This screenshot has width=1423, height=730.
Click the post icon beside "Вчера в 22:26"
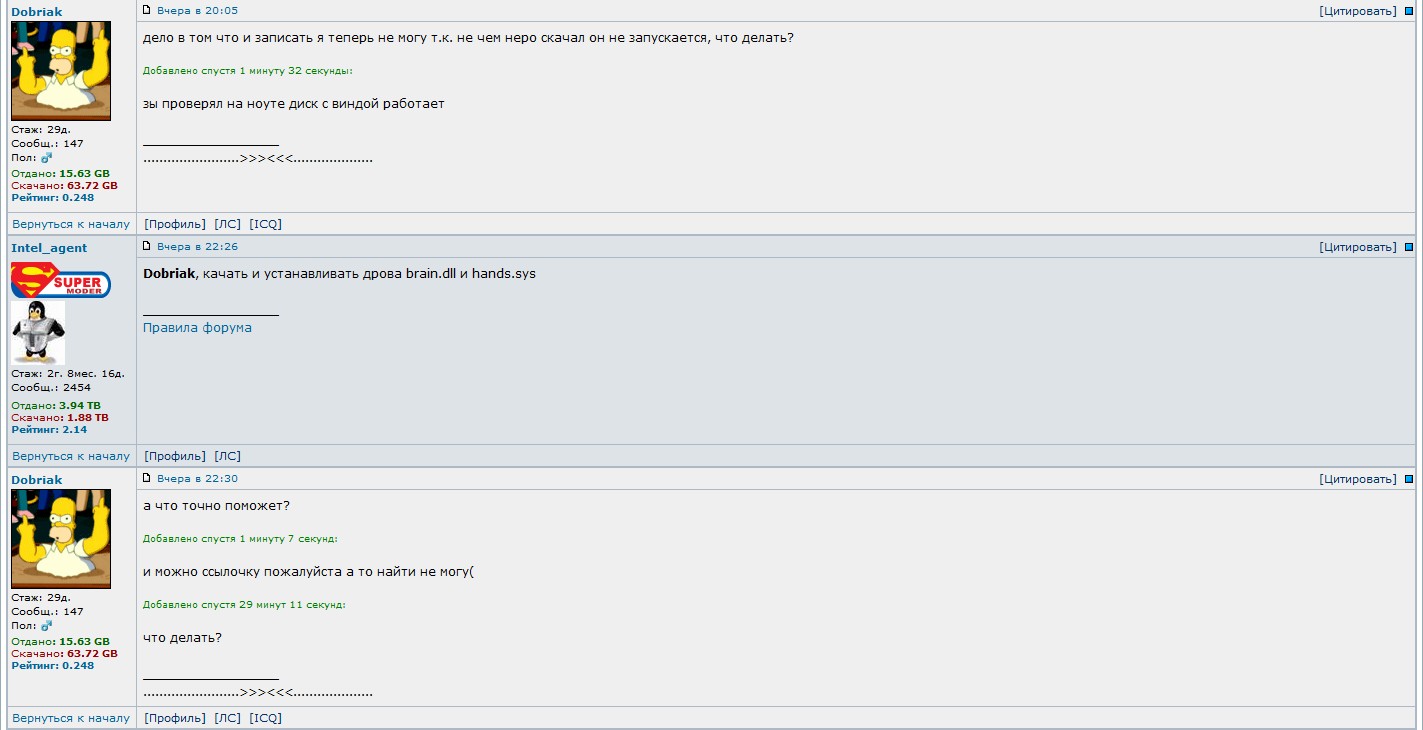point(147,246)
